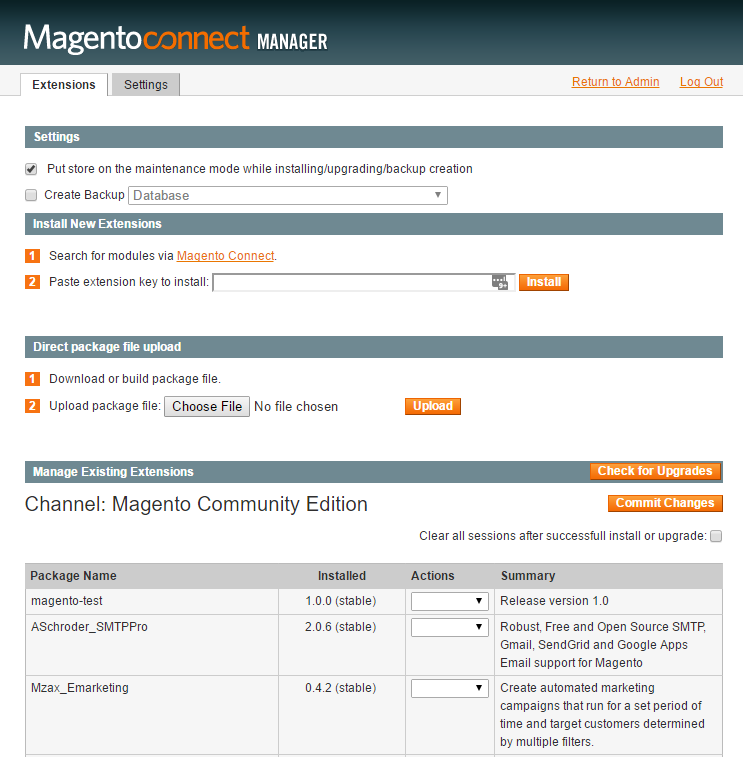
Task: Click the Package Name column header
Action: point(73,576)
